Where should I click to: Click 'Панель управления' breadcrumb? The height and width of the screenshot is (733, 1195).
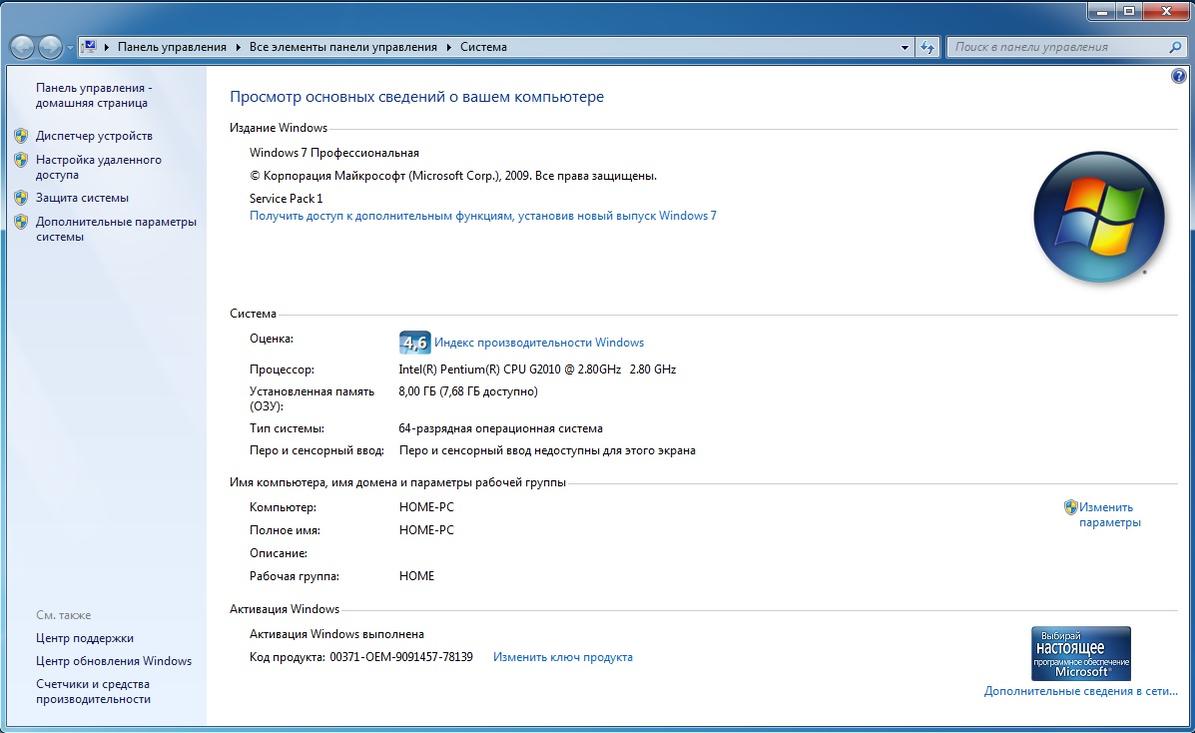click(x=171, y=46)
